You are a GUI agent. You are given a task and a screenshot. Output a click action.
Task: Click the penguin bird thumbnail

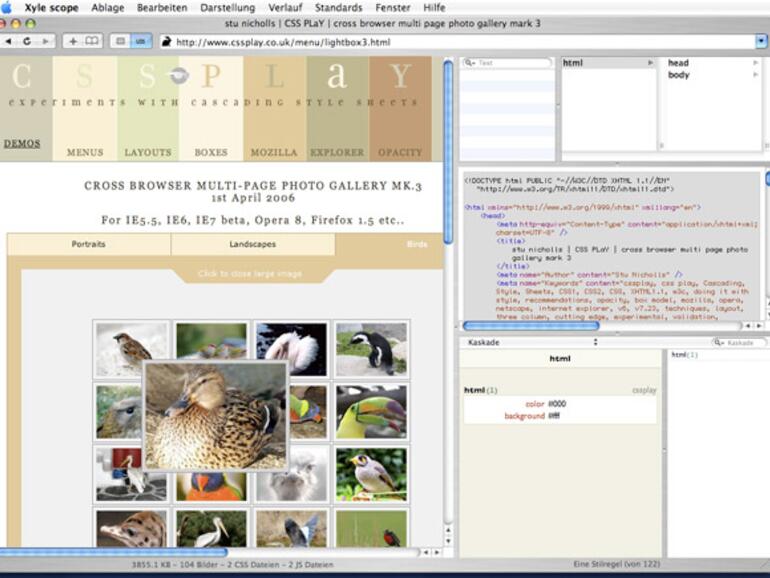(x=371, y=349)
